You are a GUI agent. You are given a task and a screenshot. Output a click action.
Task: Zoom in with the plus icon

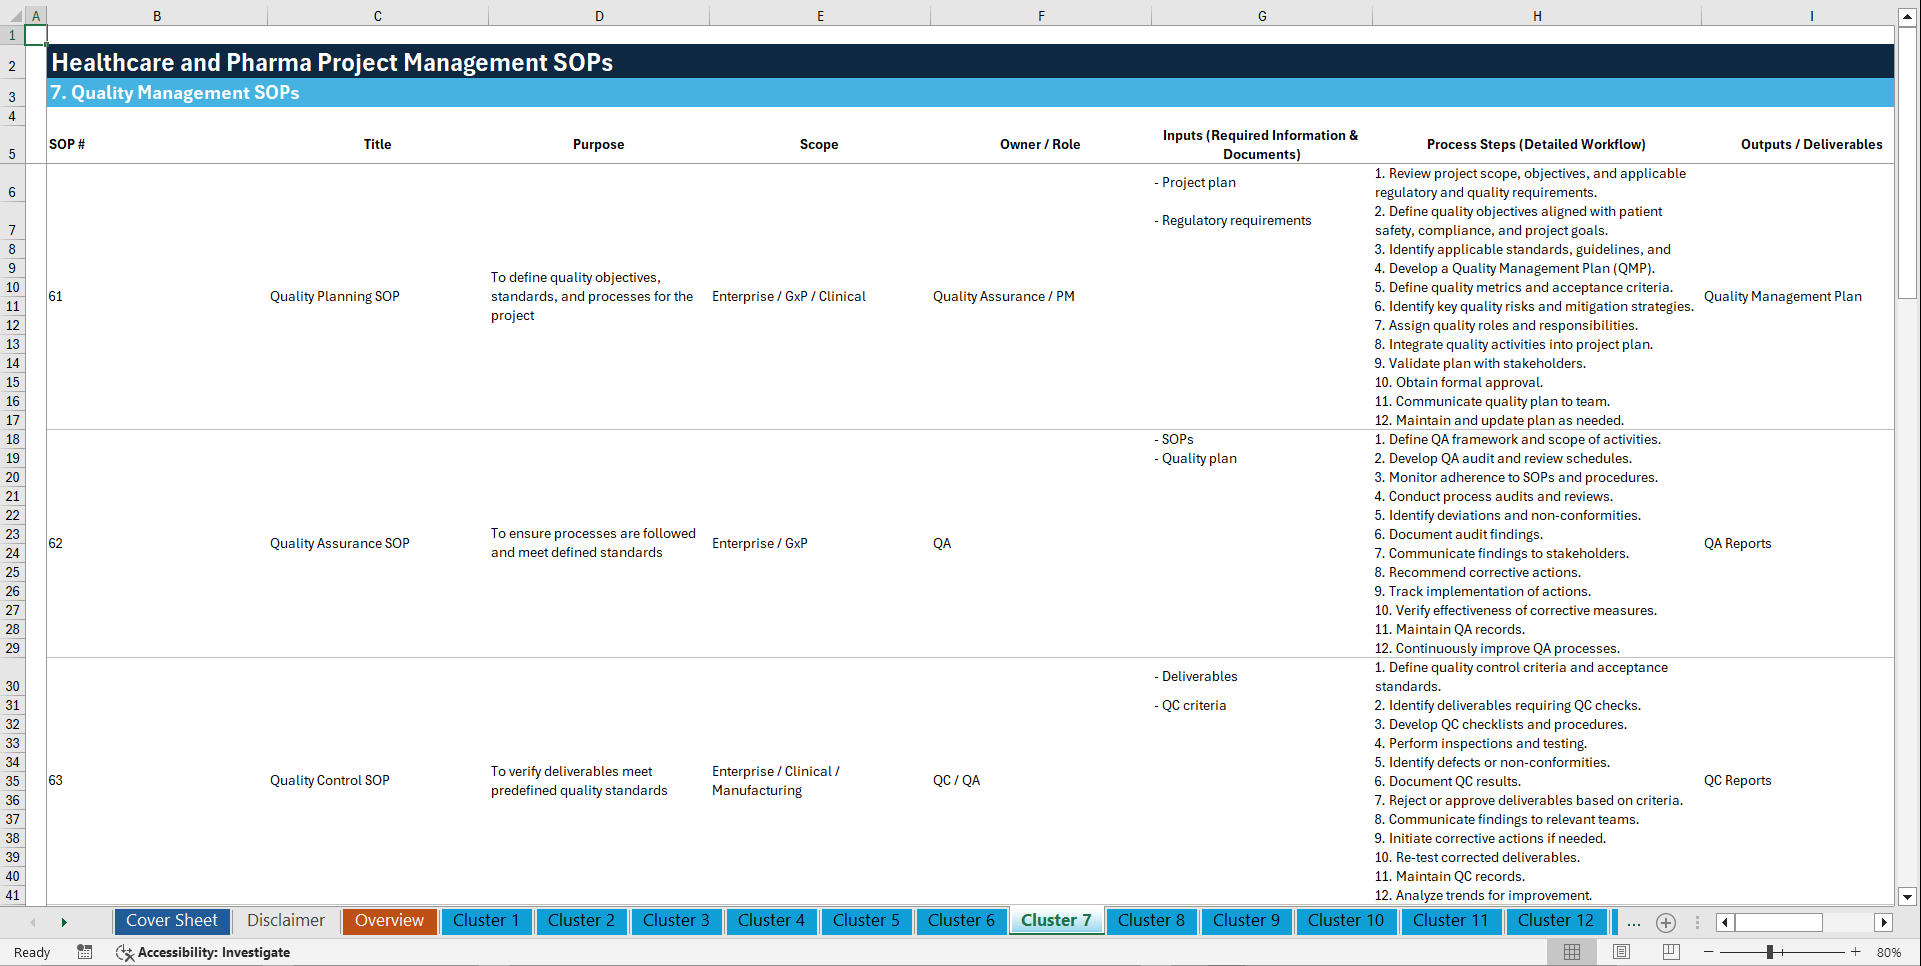(x=1858, y=952)
